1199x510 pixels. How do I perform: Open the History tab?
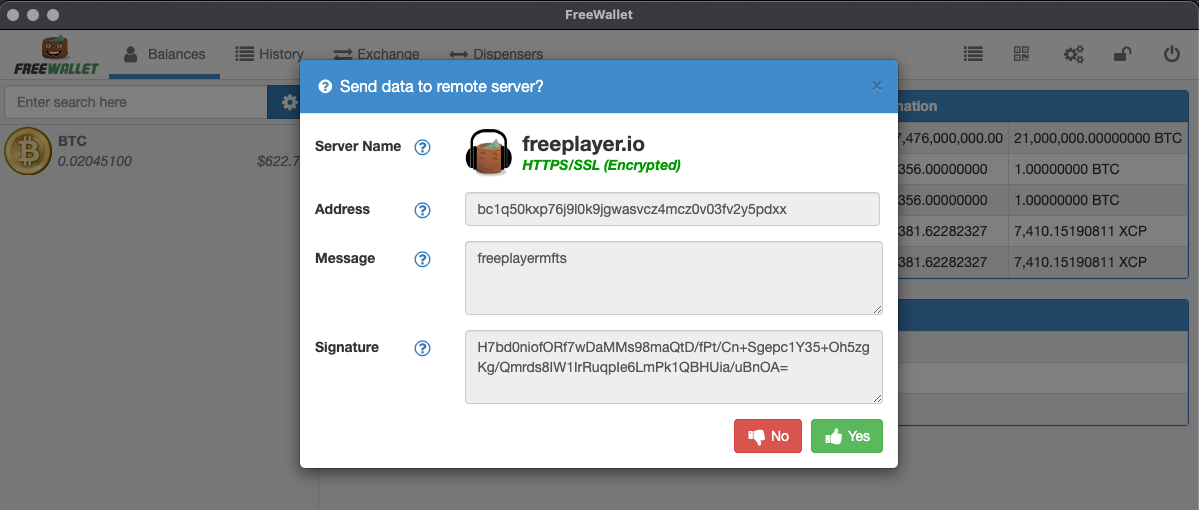point(269,54)
